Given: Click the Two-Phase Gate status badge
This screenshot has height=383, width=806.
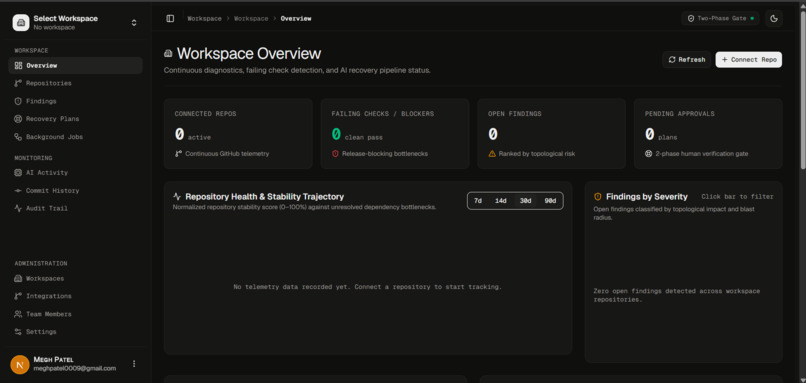Looking at the screenshot, I should click(721, 19).
